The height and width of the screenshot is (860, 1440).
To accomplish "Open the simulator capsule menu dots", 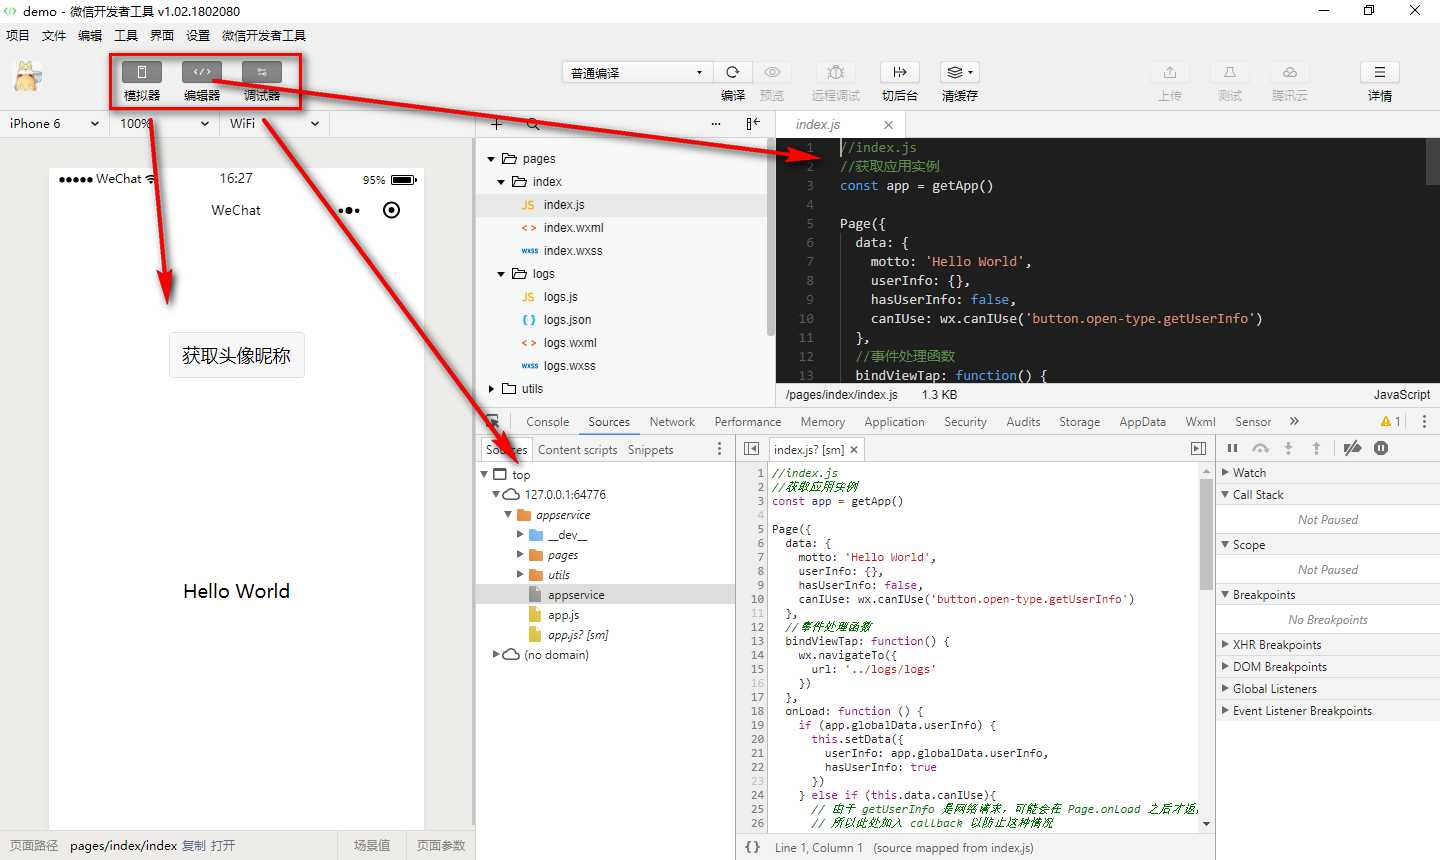I will pos(349,210).
